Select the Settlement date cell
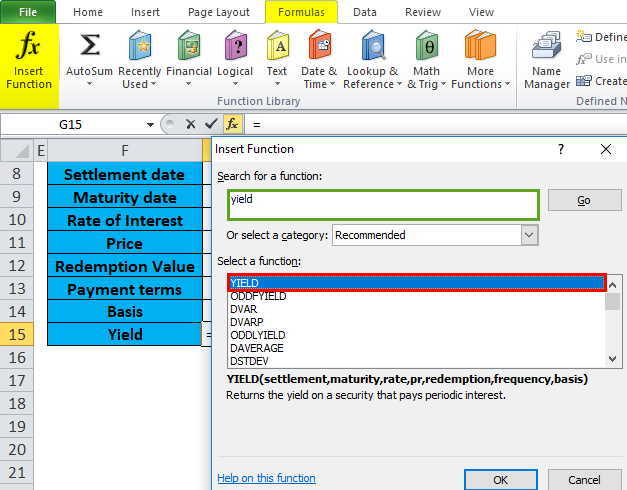The height and width of the screenshot is (490, 627). (125, 174)
